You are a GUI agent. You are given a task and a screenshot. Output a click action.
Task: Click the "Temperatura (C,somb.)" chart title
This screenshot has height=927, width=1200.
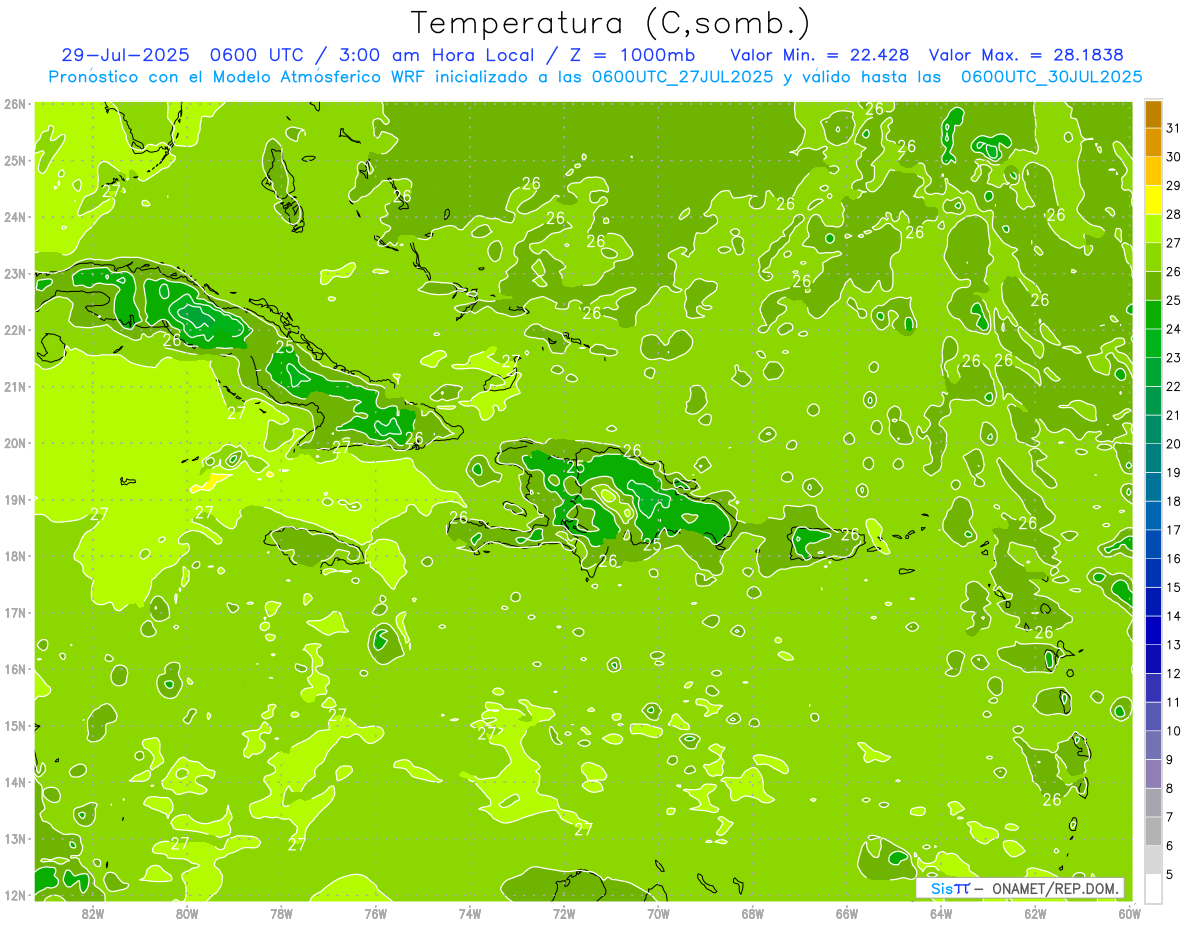(x=609, y=23)
